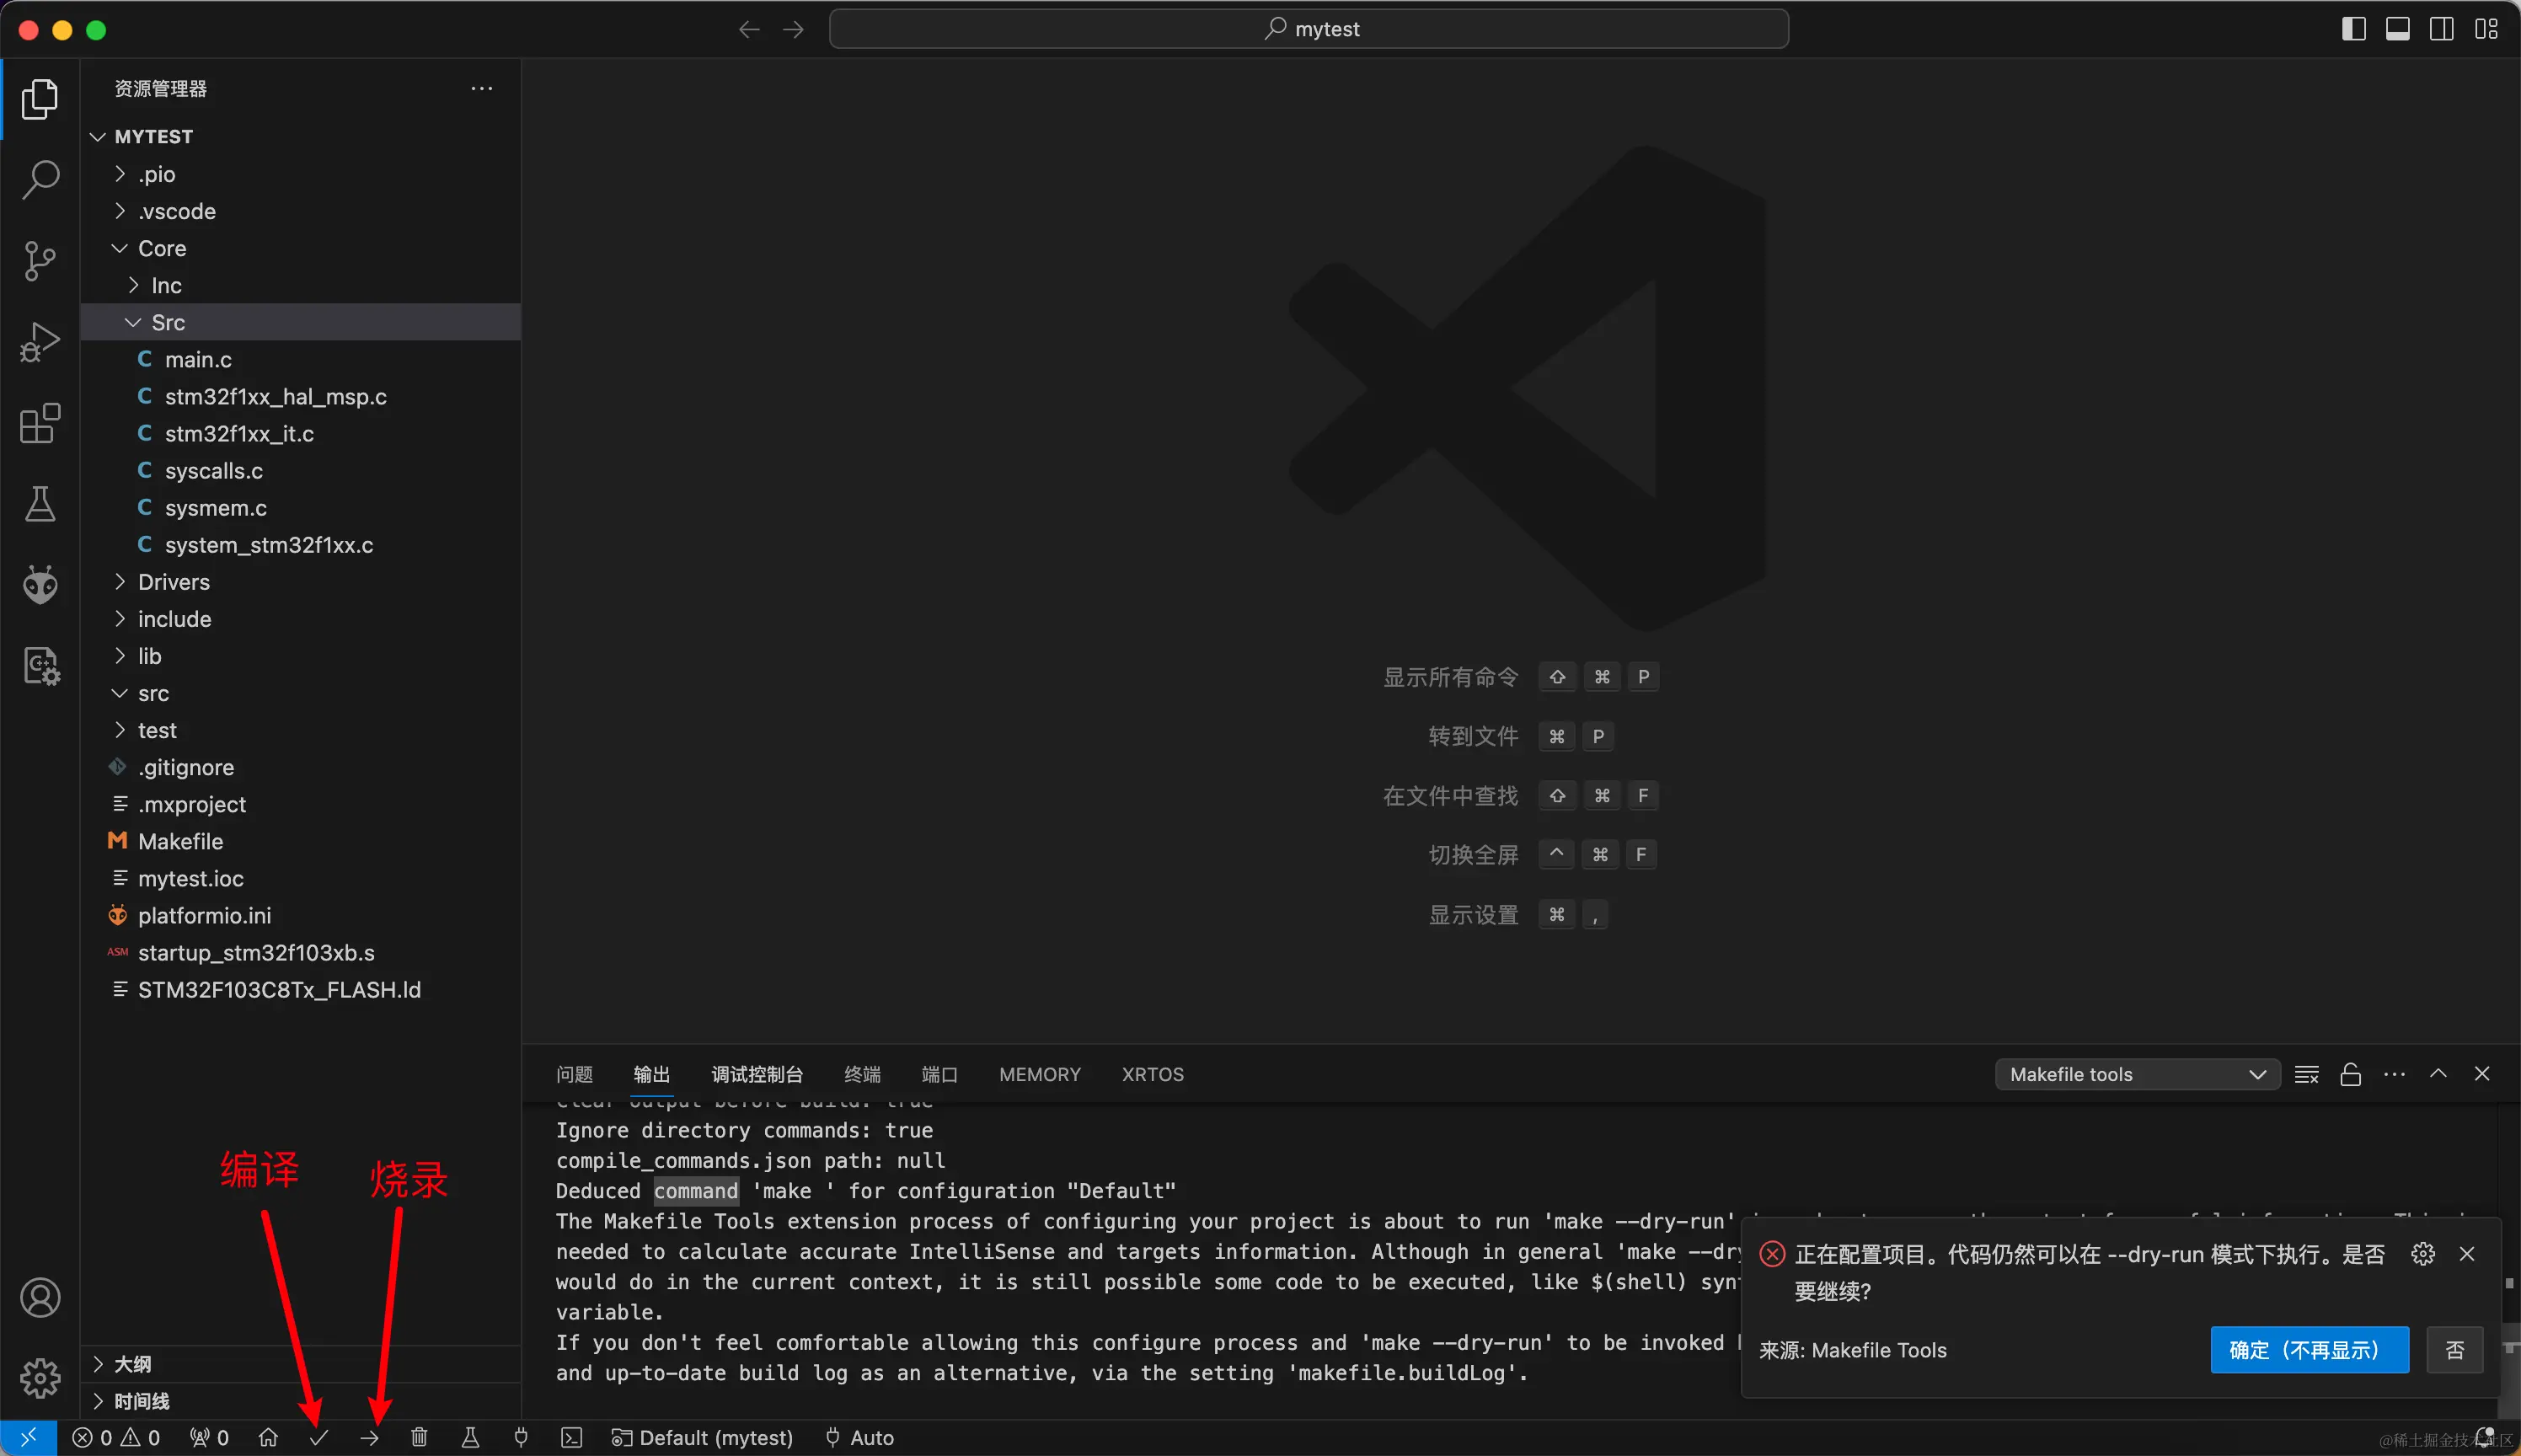Switch to the XRTOS tab
This screenshot has width=2521, height=1456.
[1152, 1075]
